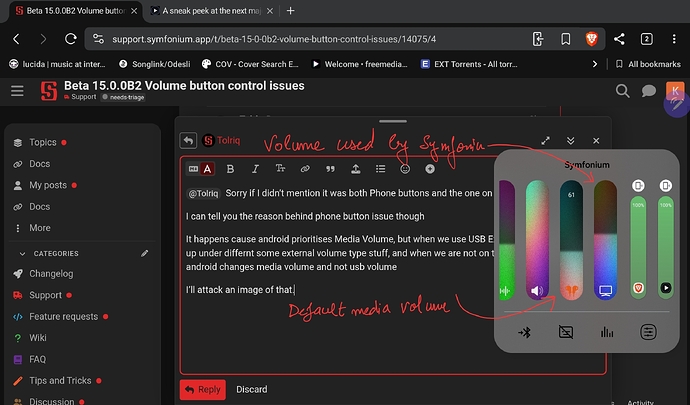Edit categories with the pencil icon
Image resolution: width=690 pixels, height=405 pixels.
click(145, 254)
